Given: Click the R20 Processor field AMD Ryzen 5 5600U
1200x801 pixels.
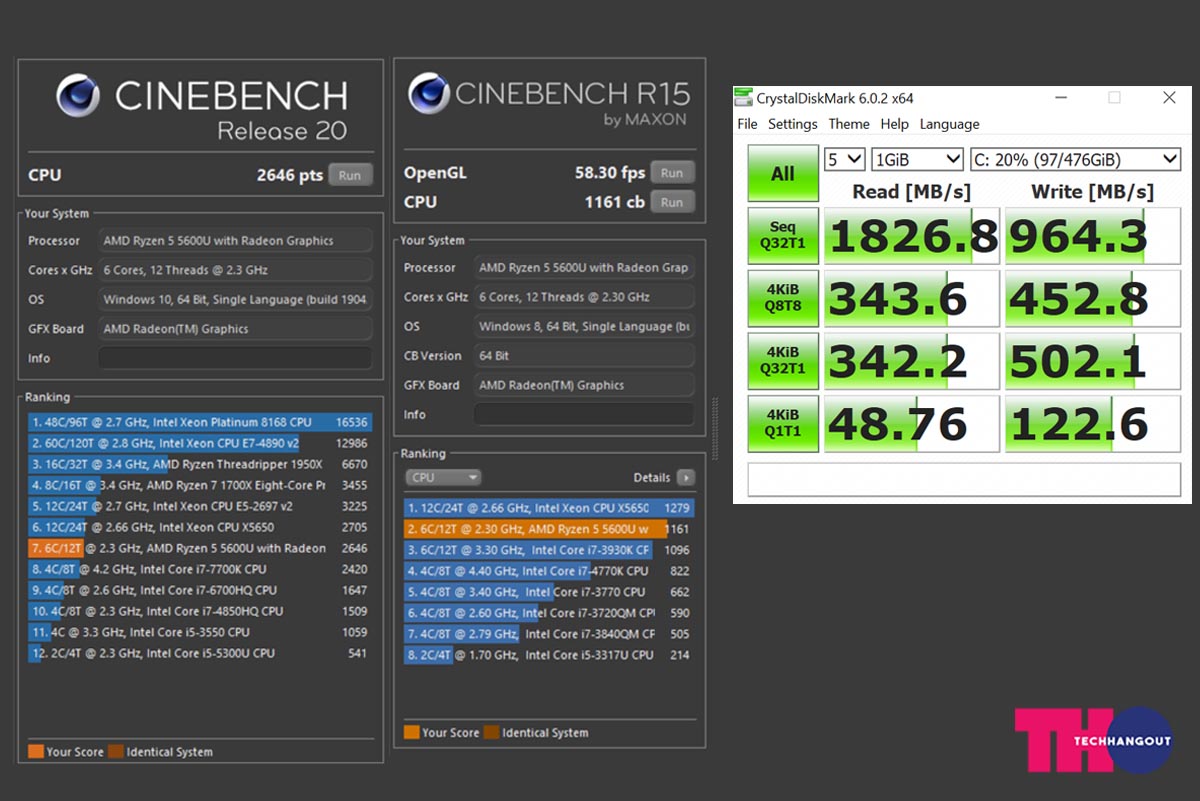Looking at the screenshot, I should coord(235,241).
